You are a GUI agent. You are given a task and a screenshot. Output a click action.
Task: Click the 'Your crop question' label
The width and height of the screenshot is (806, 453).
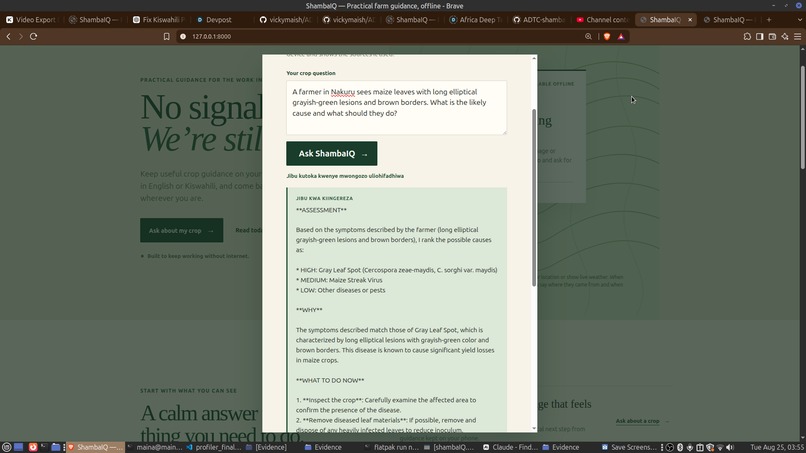311,73
